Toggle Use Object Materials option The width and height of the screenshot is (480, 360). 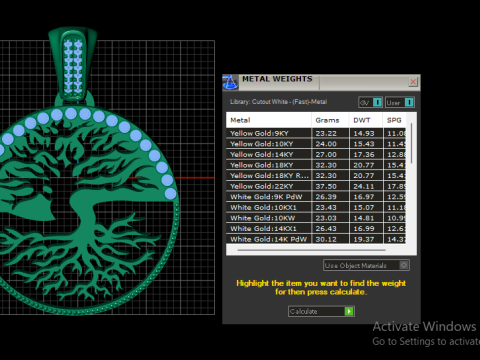pos(366,265)
